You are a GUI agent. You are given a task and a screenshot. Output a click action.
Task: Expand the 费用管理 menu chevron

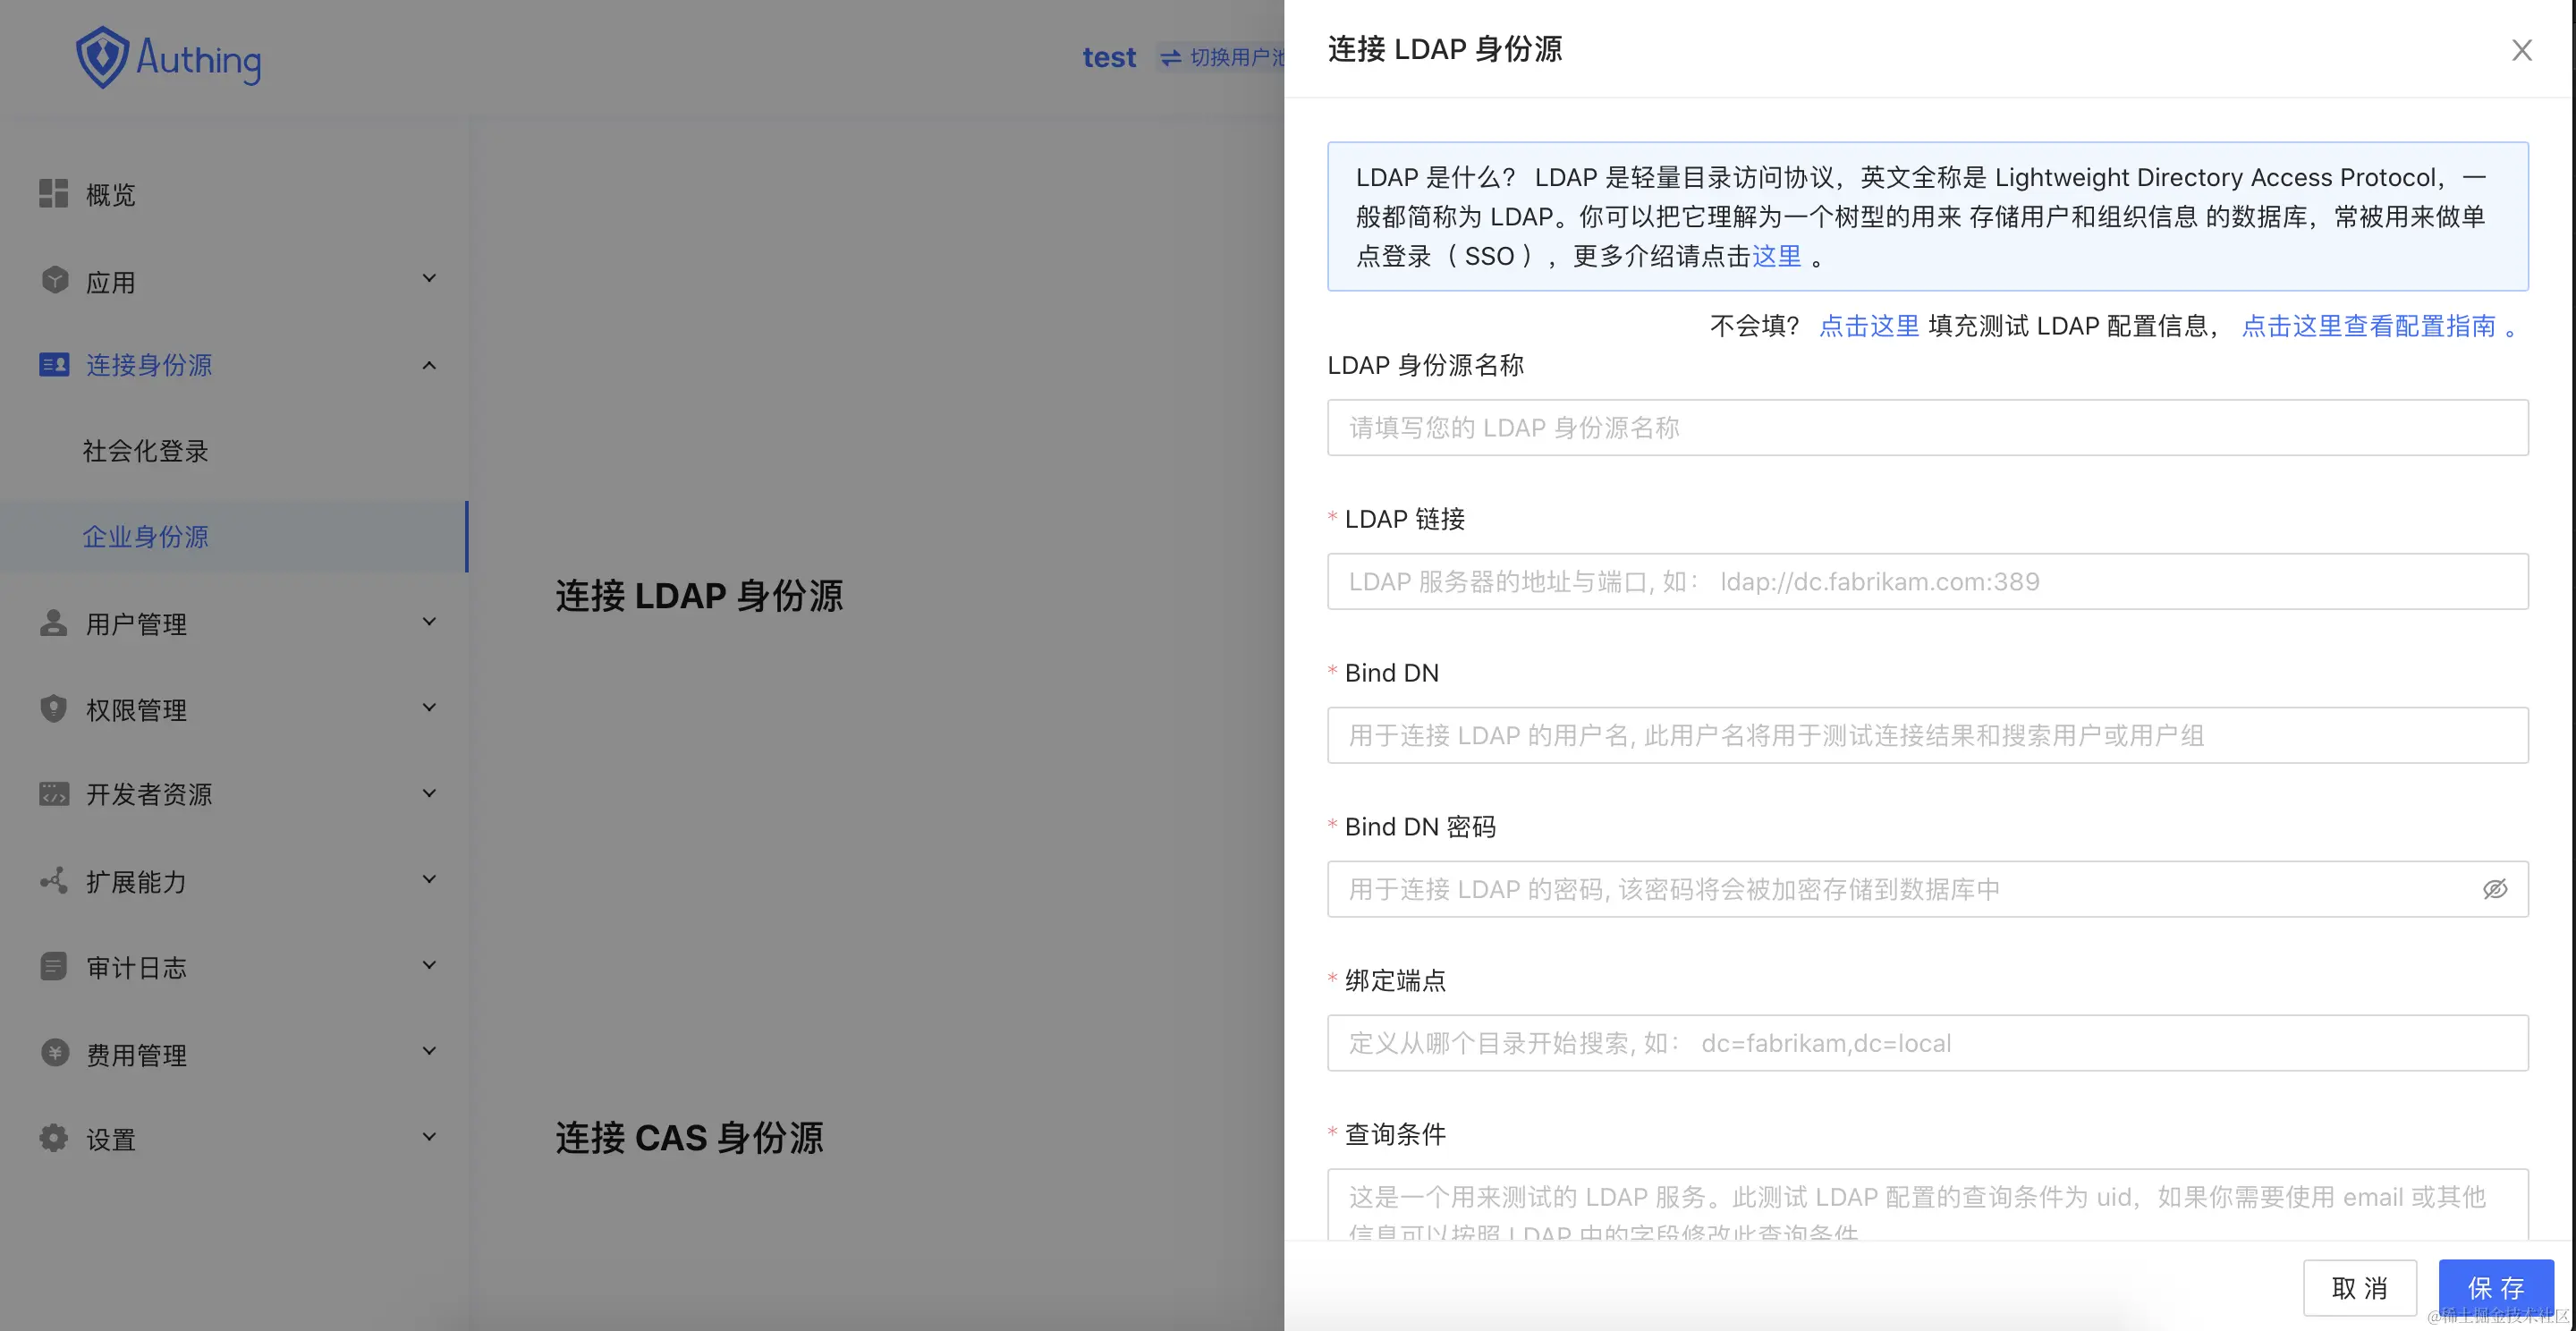click(429, 1051)
